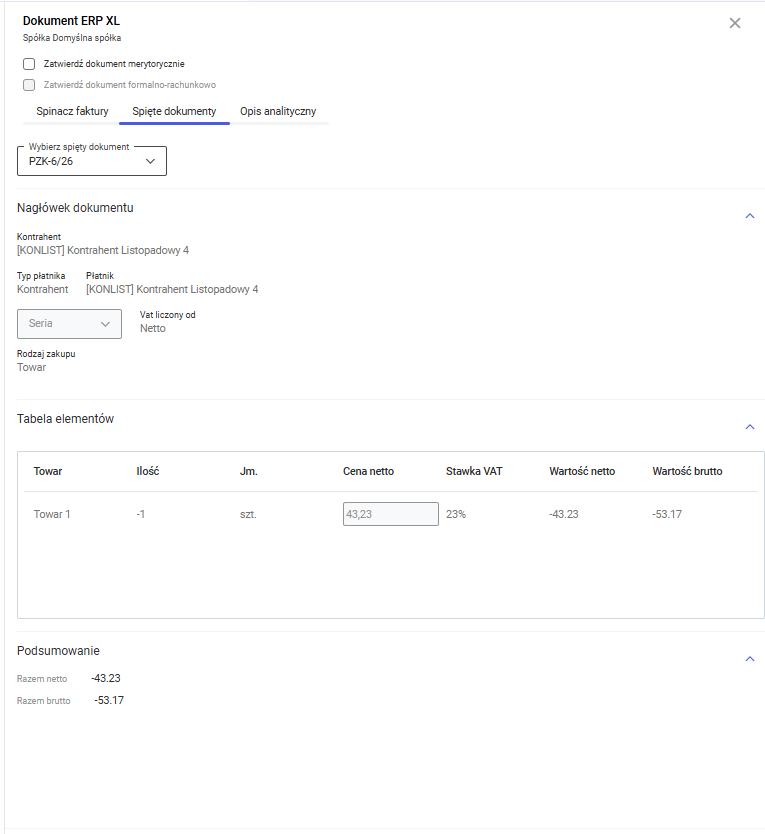Viewport: 765px width, 834px height.
Task: Expand the Seria dropdown
Action: [70, 324]
